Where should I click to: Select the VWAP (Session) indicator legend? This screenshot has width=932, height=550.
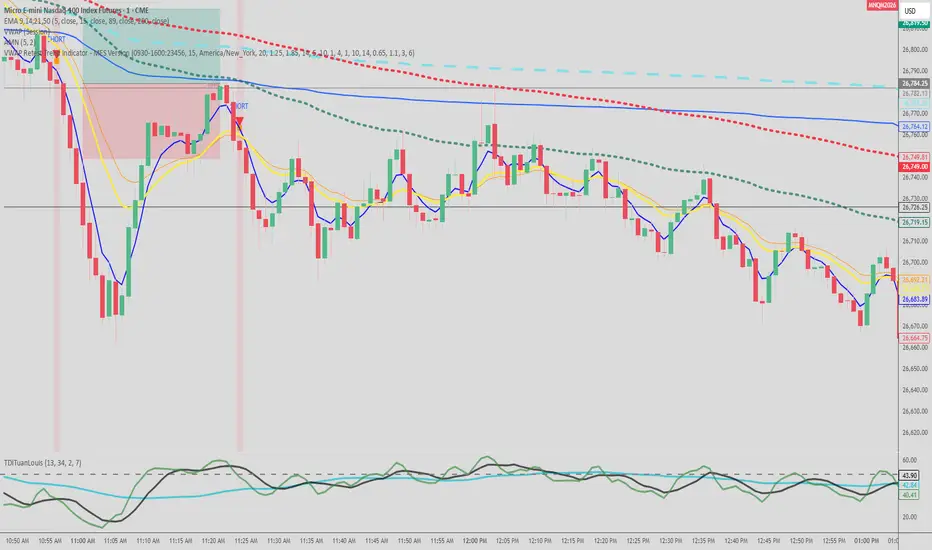tap(27, 32)
